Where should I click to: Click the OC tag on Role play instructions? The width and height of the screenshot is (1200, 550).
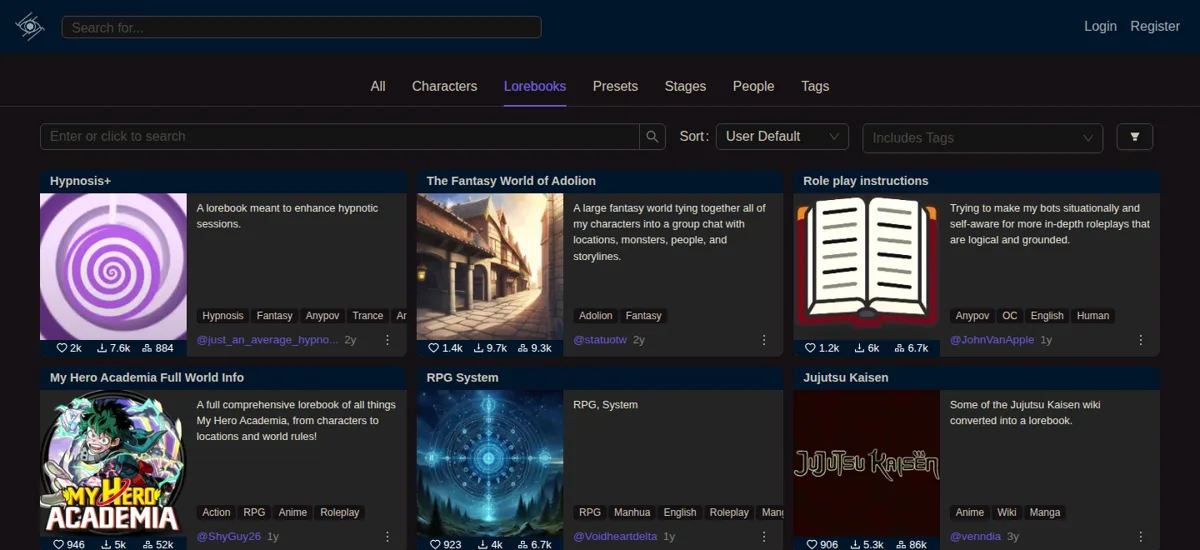(x=1010, y=316)
